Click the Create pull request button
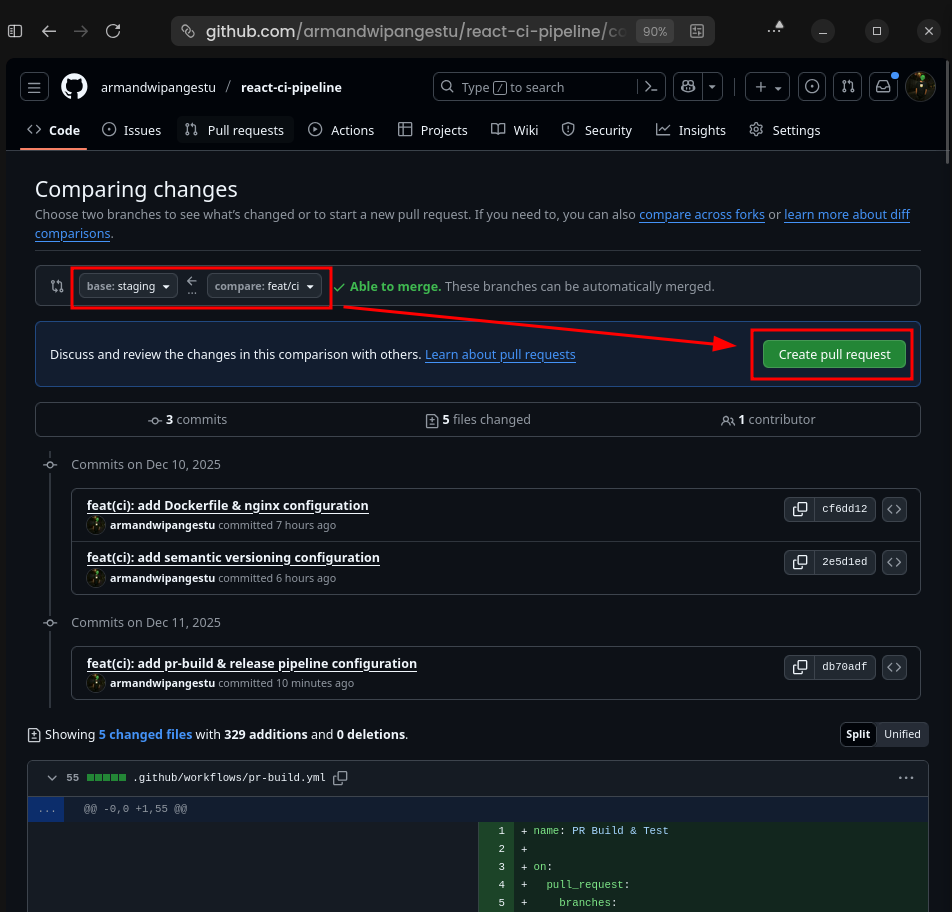952x912 pixels. pyautogui.click(x=834, y=354)
